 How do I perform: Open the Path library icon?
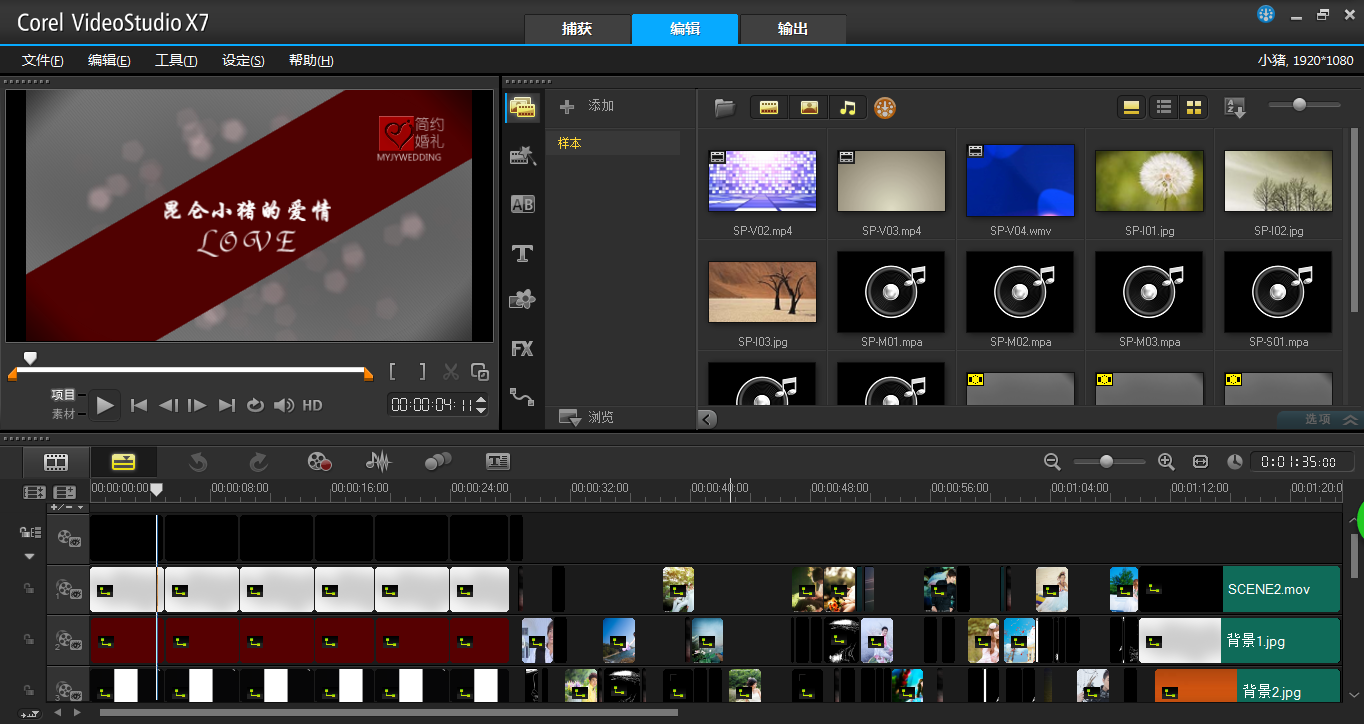tap(522, 396)
